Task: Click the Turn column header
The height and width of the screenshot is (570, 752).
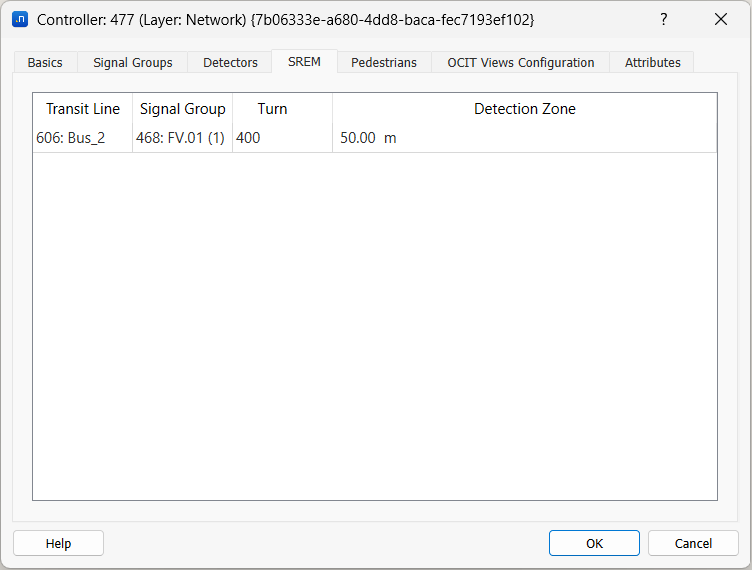Action: (272, 109)
